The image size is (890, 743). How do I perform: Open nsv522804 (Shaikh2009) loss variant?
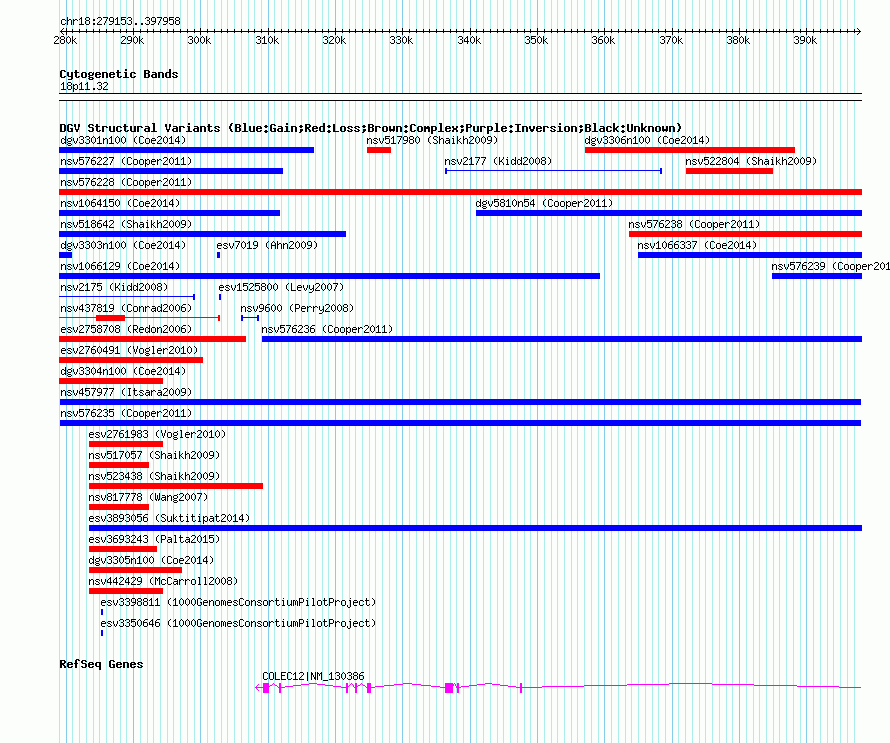coord(729,171)
